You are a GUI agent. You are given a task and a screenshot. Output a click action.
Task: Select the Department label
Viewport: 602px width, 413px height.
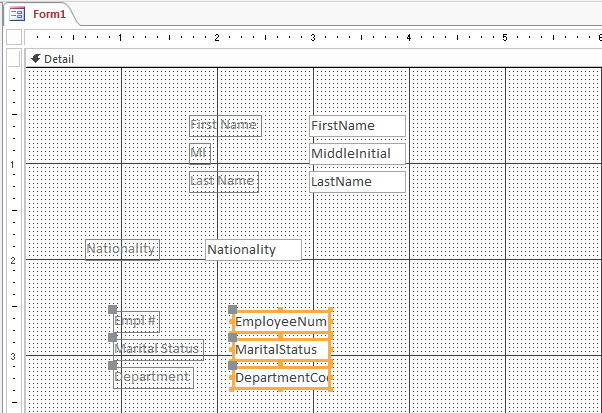coord(154,378)
